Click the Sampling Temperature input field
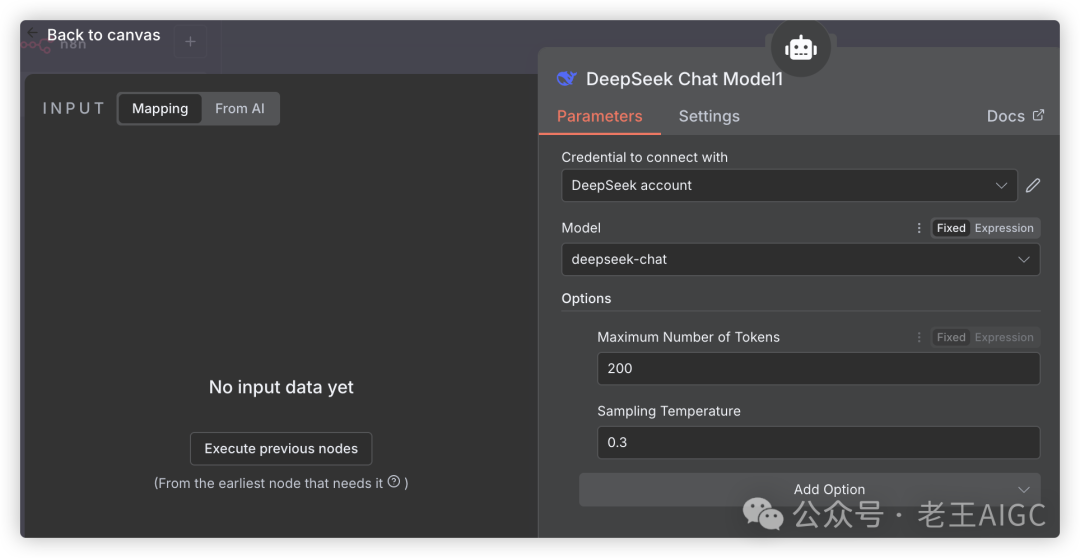The height and width of the screenshot is (558, 1080). (818, 442)
